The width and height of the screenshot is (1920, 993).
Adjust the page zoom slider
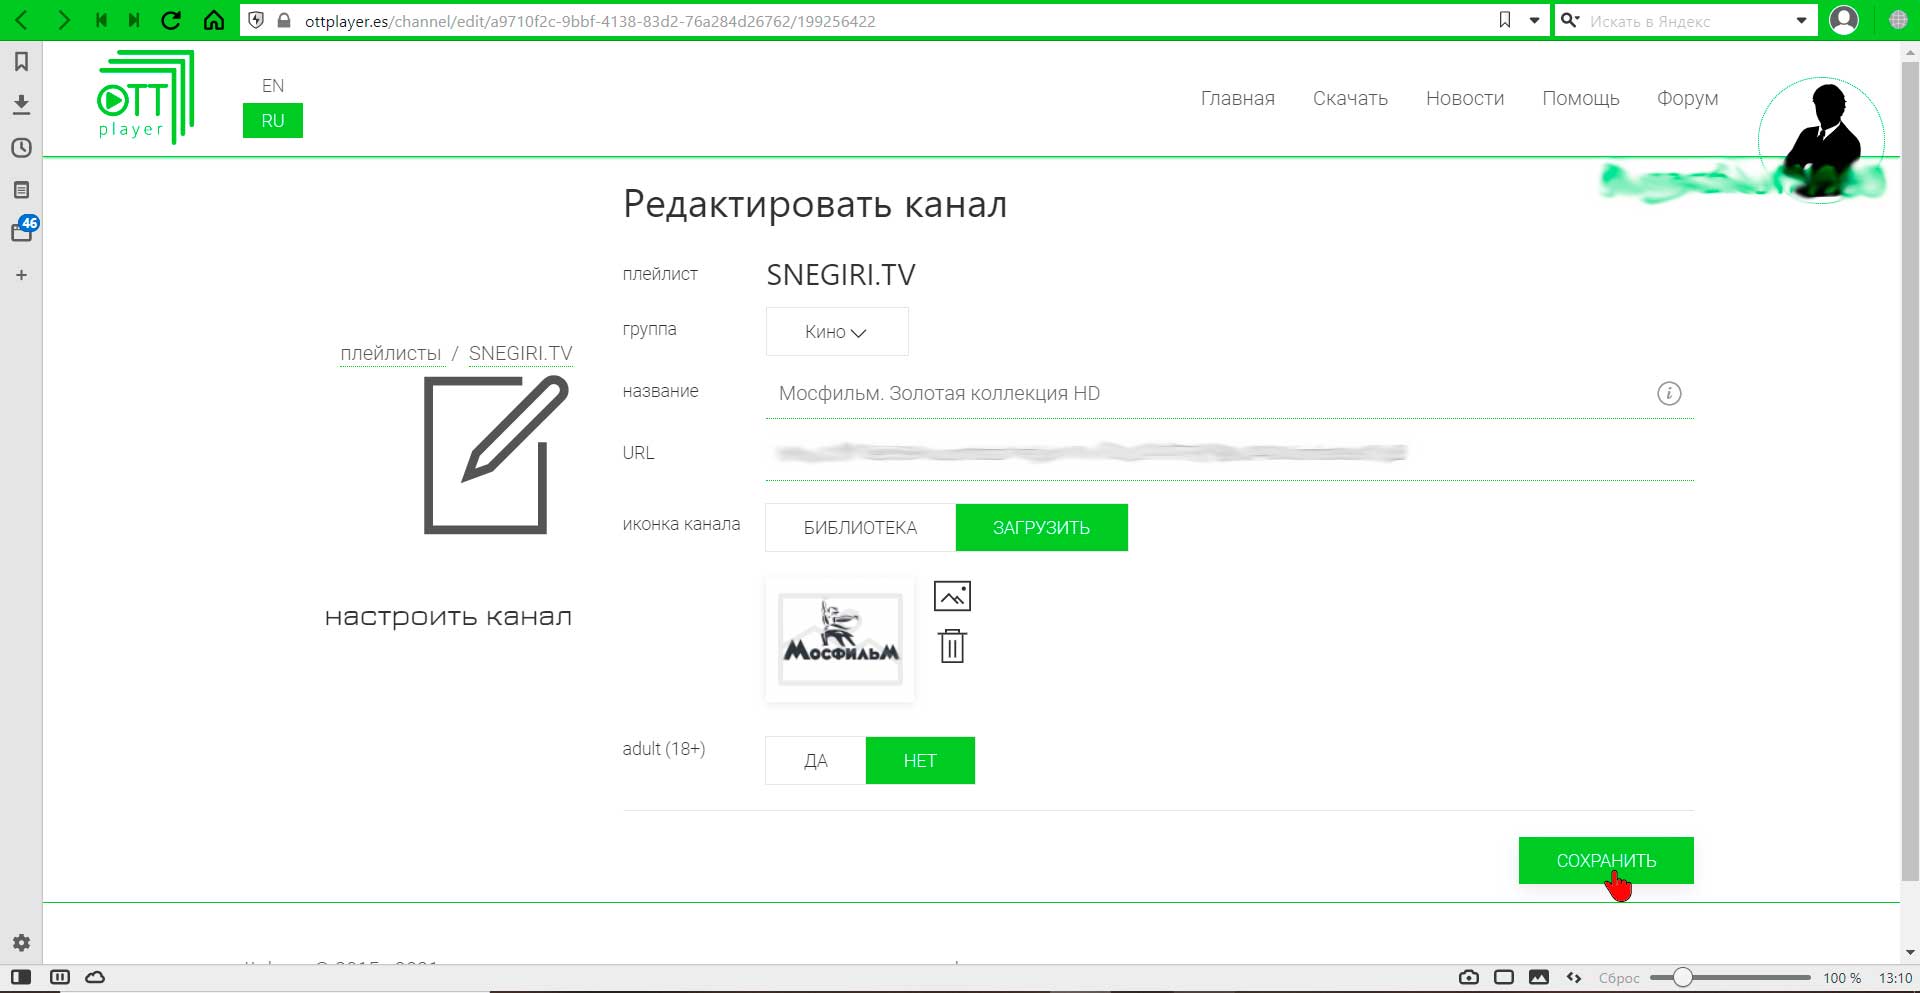pyautogui.click(x=1730, y=977)
